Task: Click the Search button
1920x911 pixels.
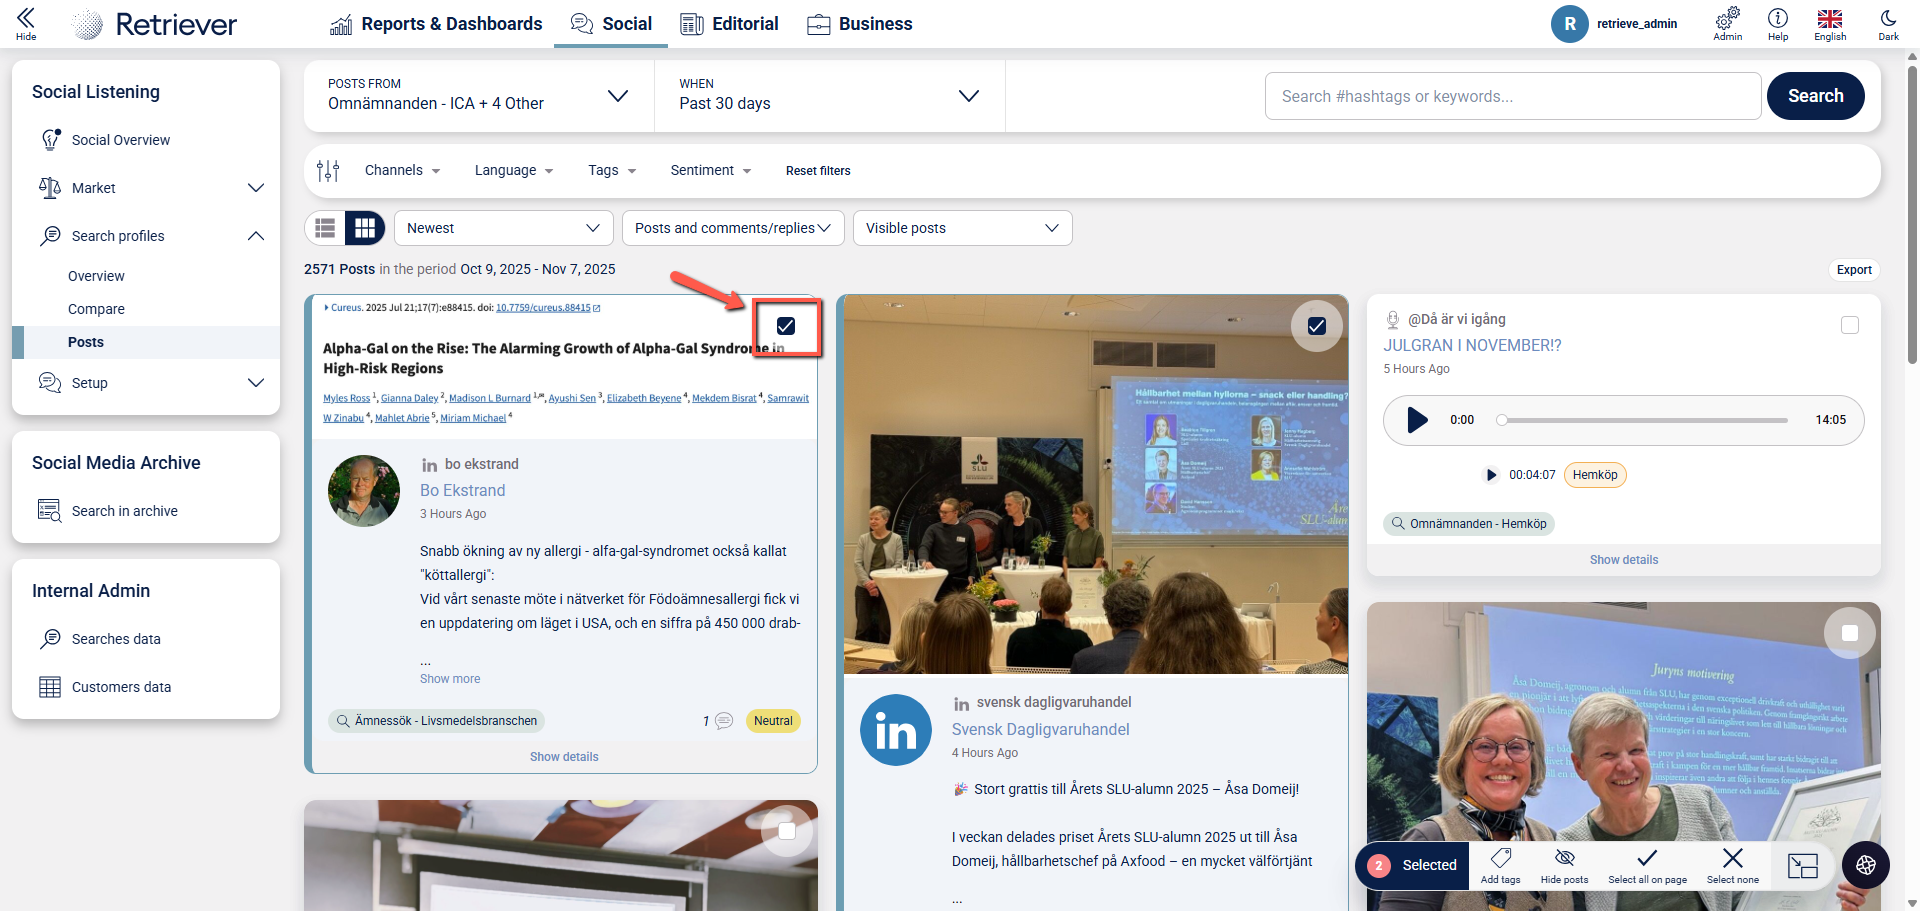Action: (1815, 96)
